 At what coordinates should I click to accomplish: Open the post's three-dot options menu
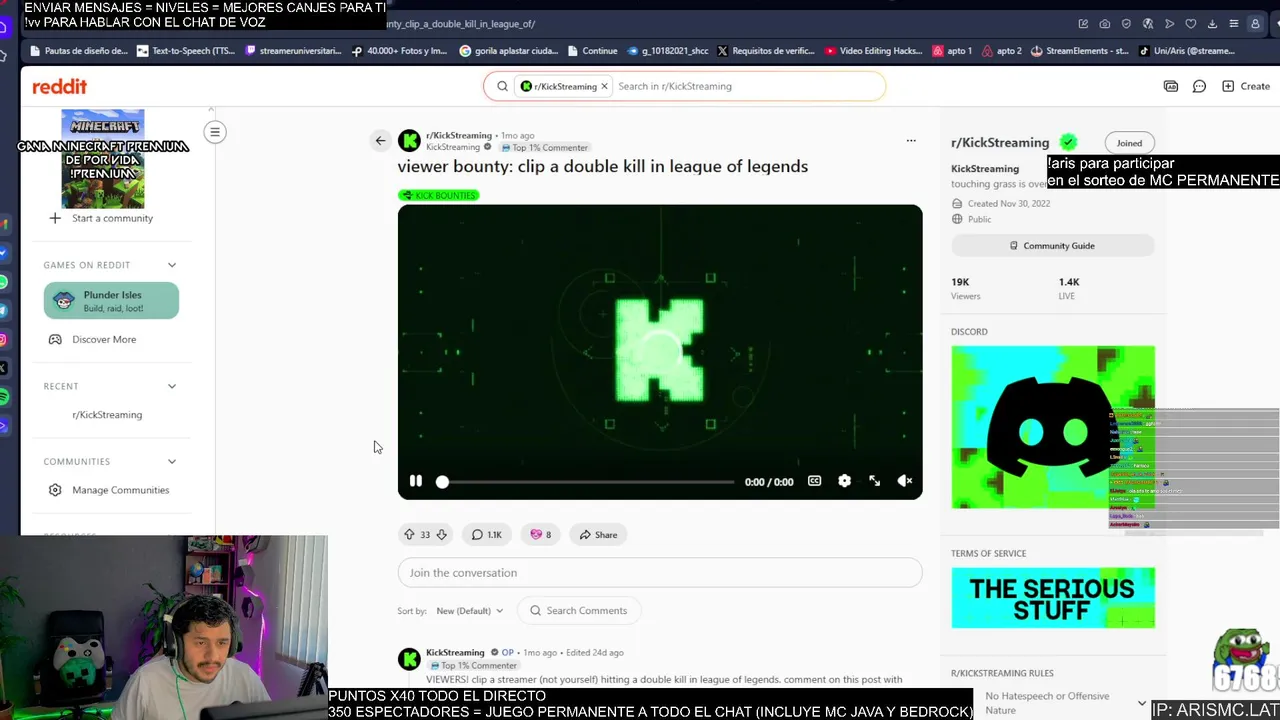[911, 141]
